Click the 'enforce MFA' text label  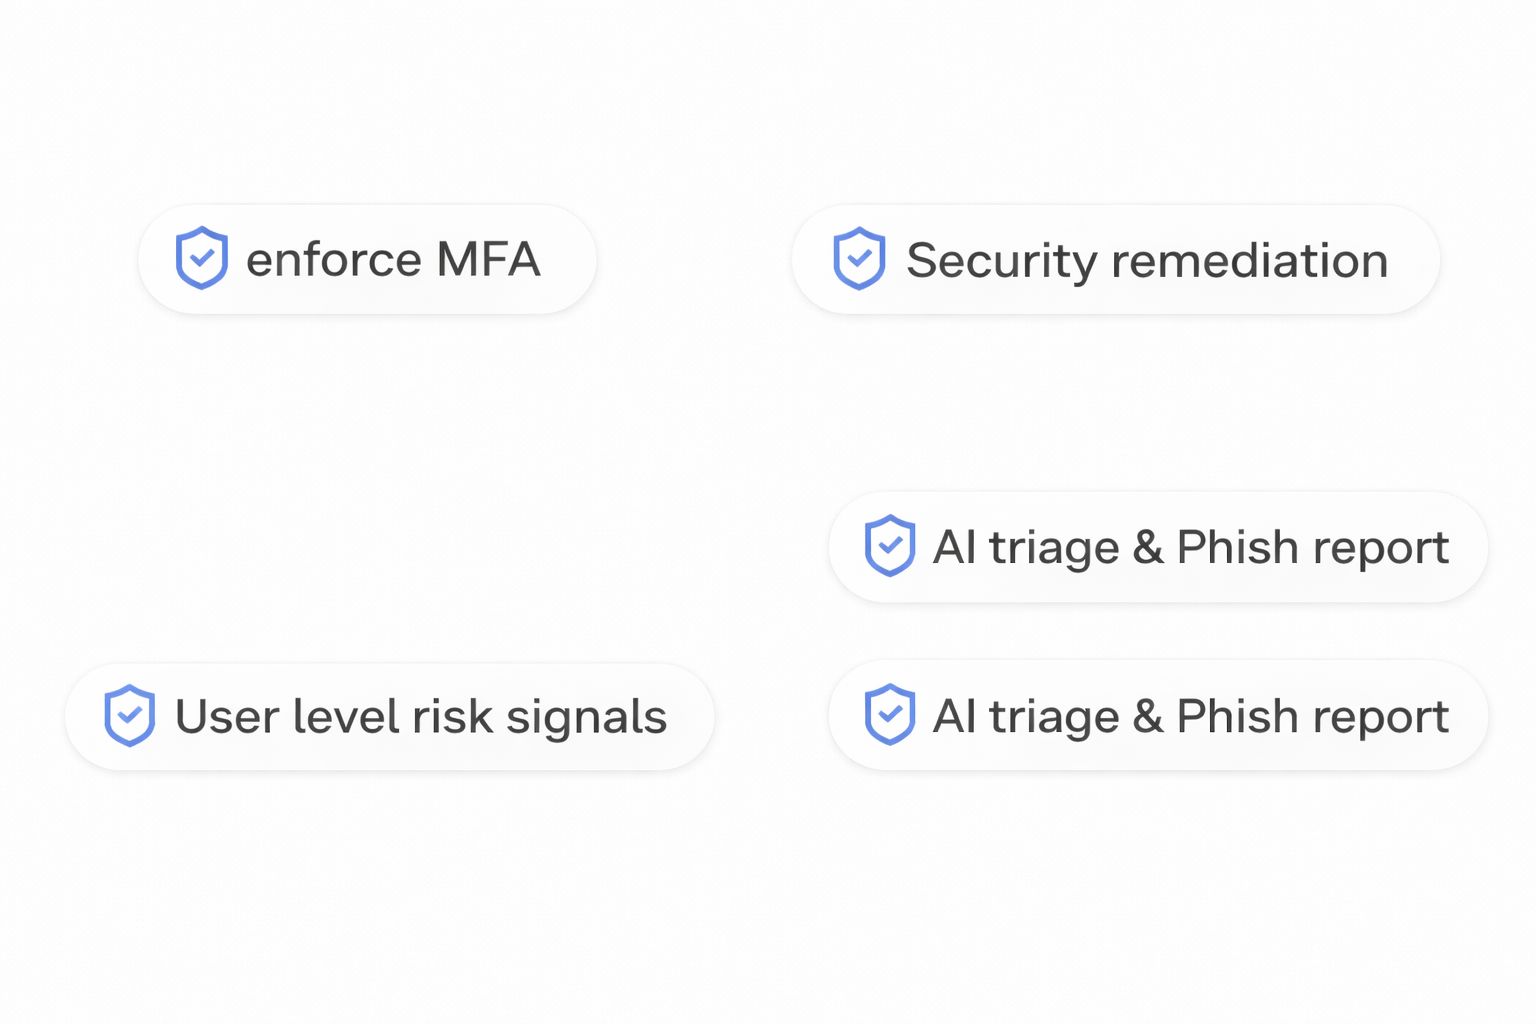[x=393, y=260]
